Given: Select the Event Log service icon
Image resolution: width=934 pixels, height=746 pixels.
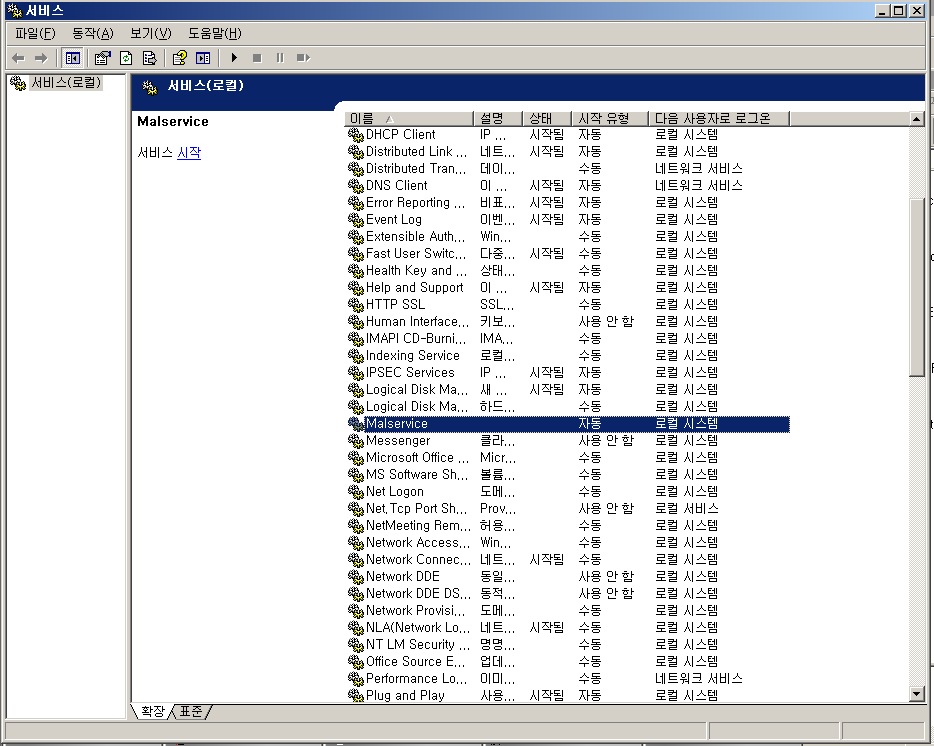Looking at the screenshot, I should [356, 220].
